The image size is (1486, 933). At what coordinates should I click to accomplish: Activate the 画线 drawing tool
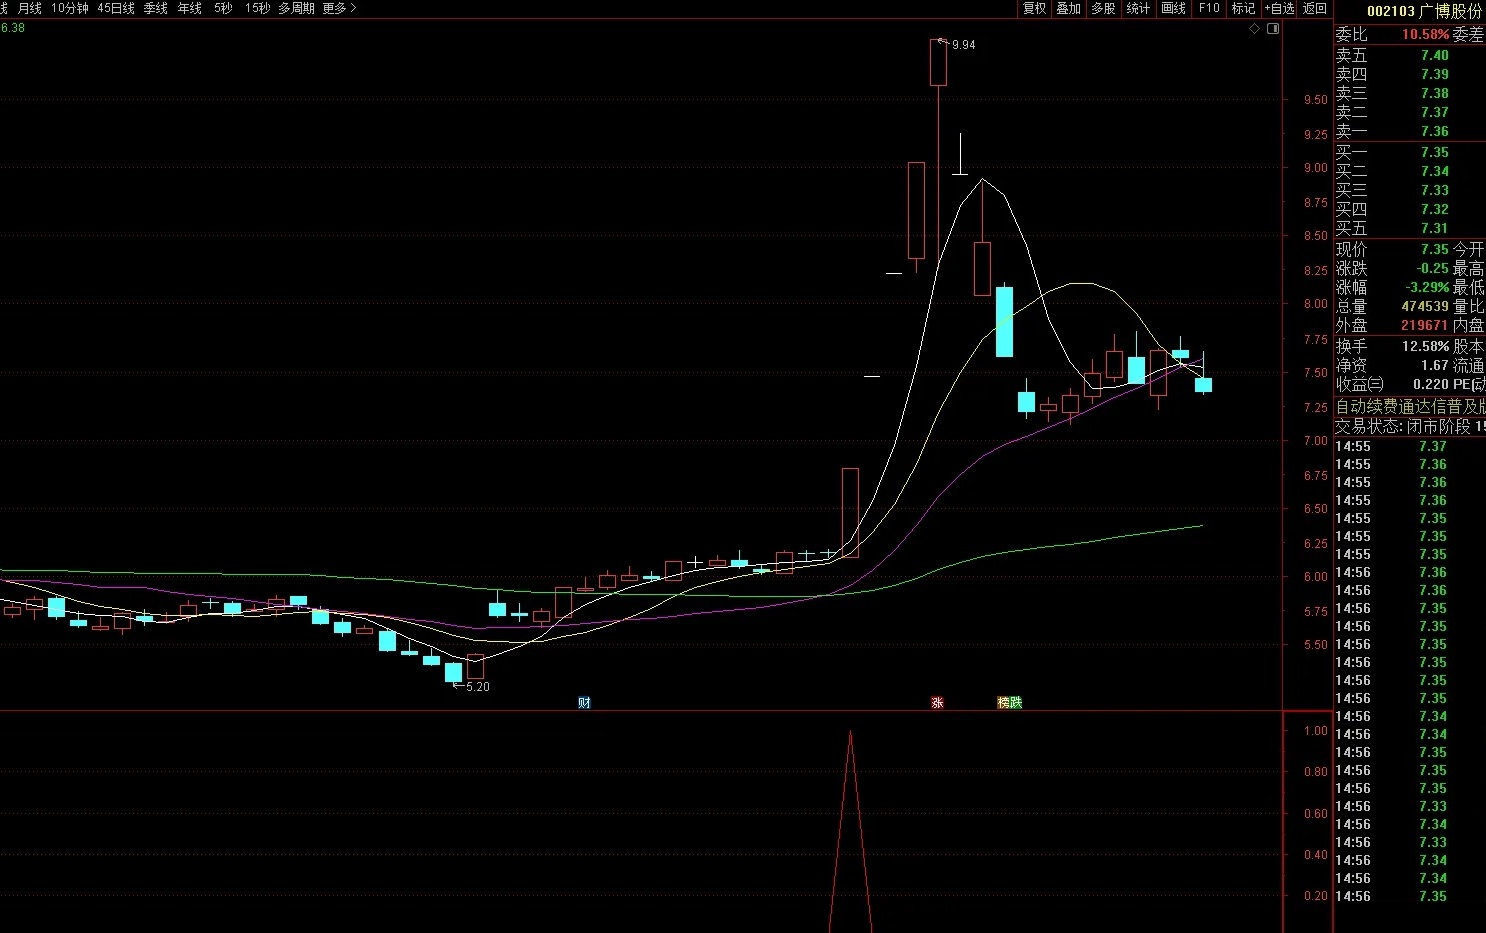(1173, 8)
